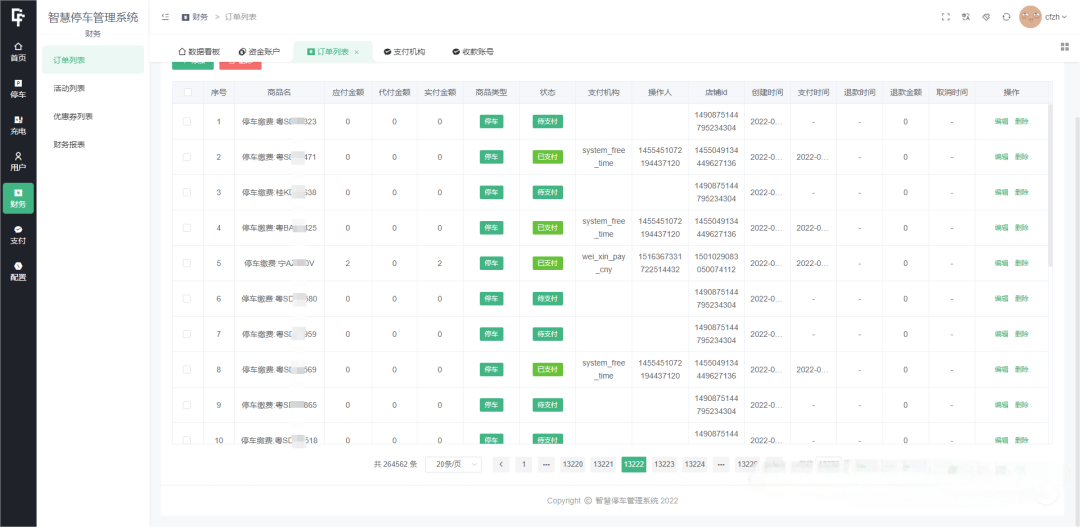Open the 支付 payment section in sidebar

click(x=18, y=235)
